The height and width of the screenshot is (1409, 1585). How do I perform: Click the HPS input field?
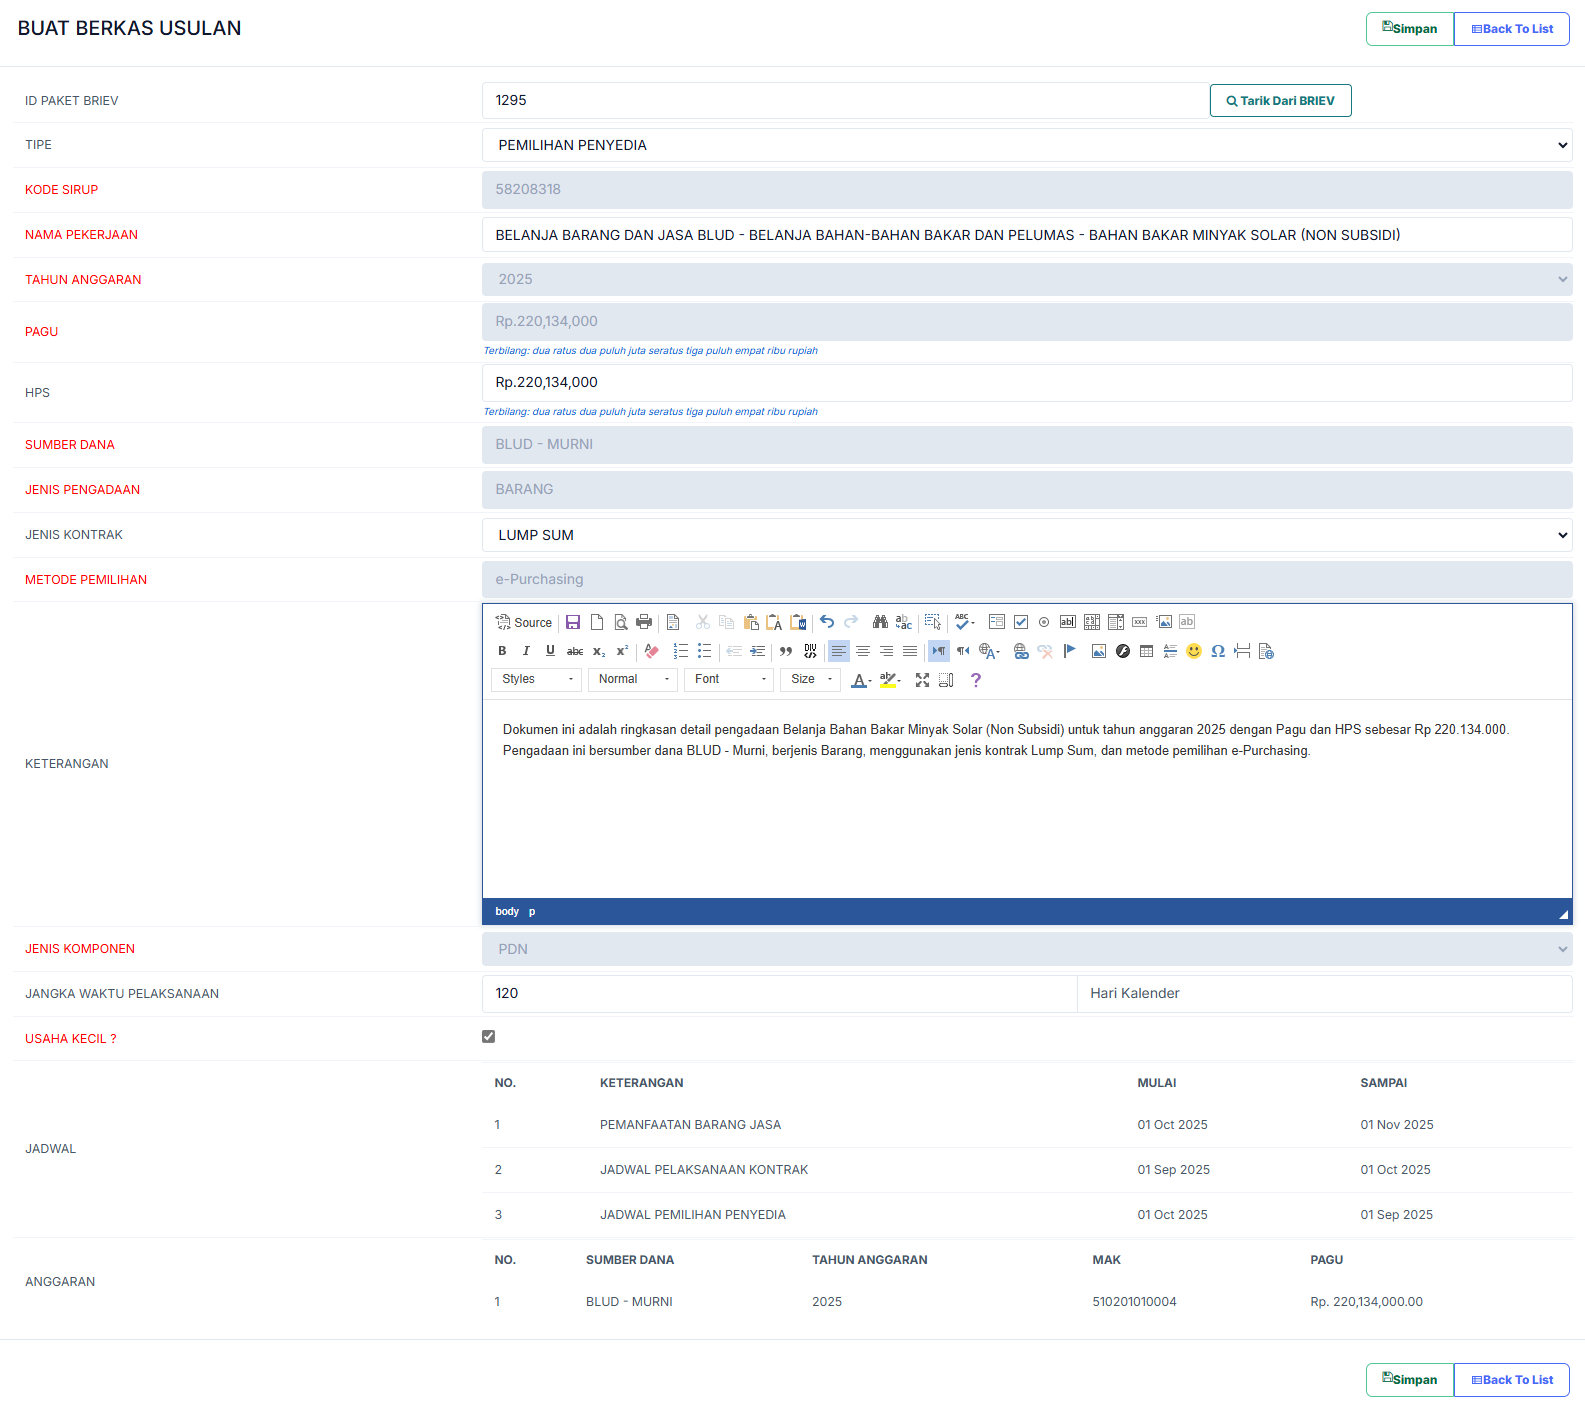(1026, 383)
